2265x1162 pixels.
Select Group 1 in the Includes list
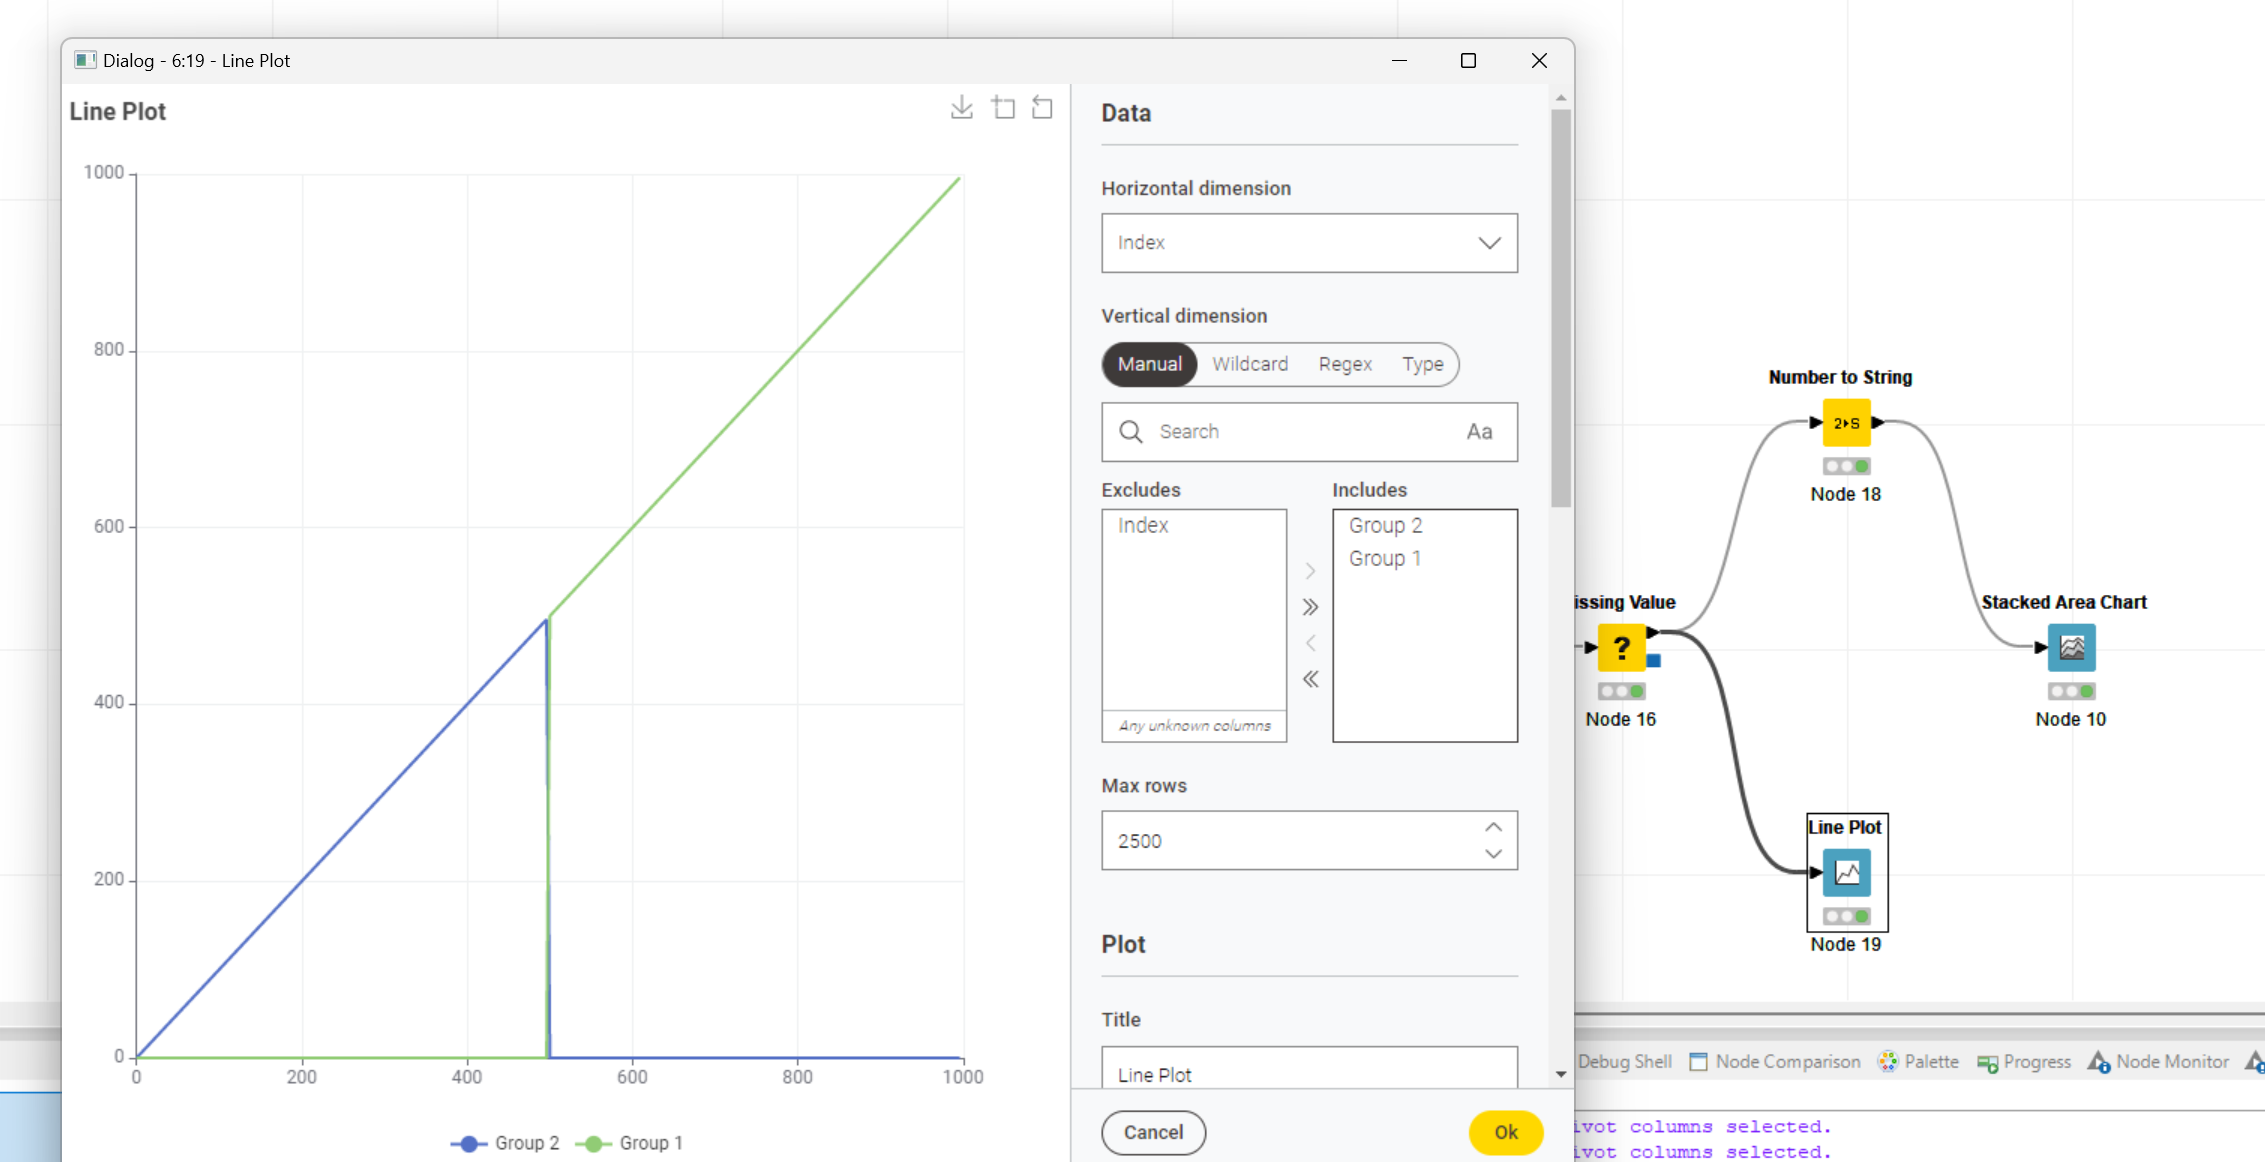pyautogui.click(x=1425, y=559)
